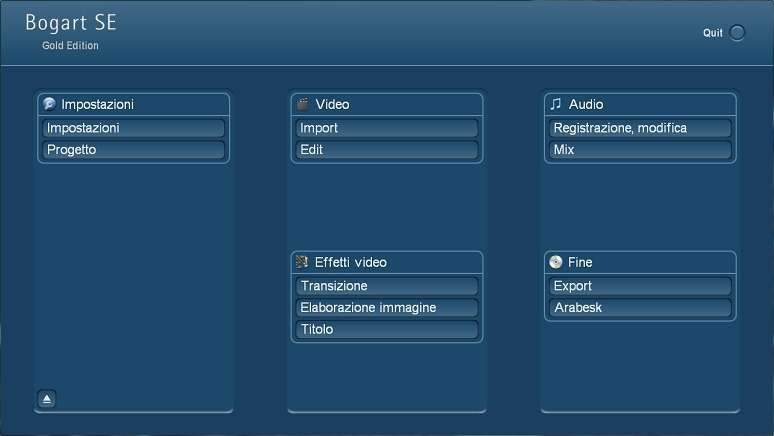Click the Fine section header label
774x436 pixels.
click(580, 262)
